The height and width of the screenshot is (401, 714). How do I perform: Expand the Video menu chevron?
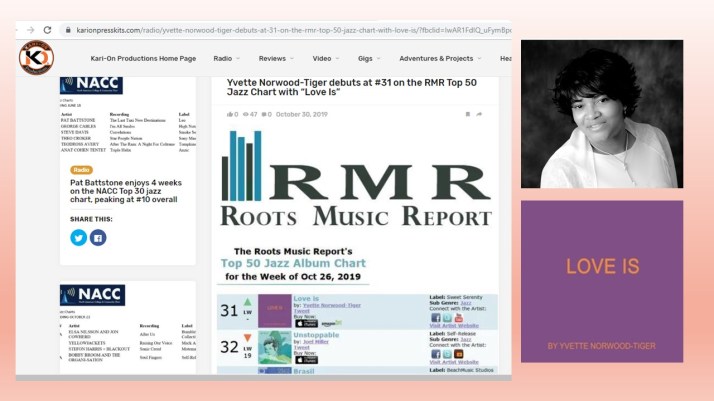click(337, 59)
